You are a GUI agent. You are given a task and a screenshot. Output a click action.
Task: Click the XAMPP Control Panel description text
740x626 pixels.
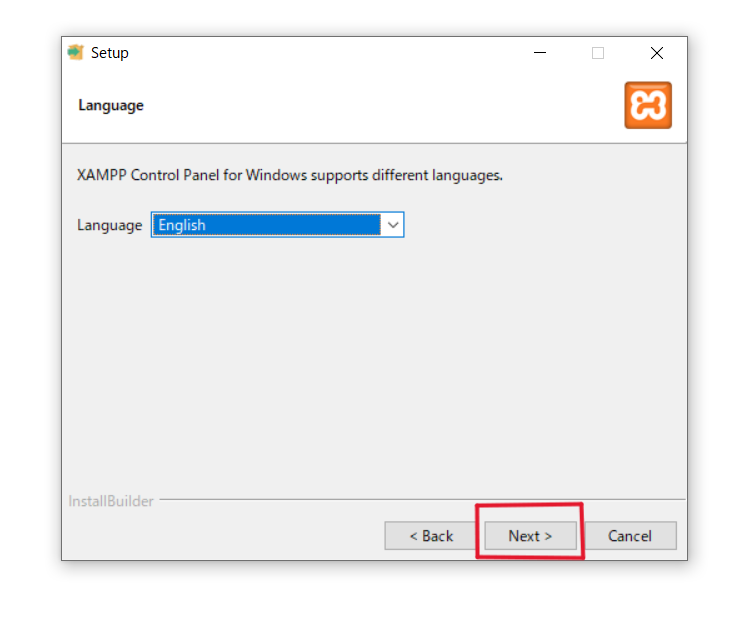[290, 176]
